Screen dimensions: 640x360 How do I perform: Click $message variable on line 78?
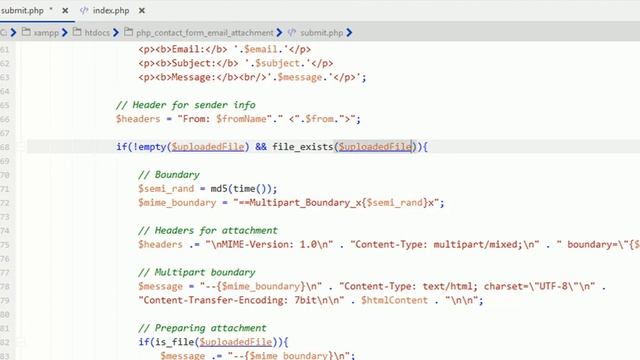coord(160,287)
